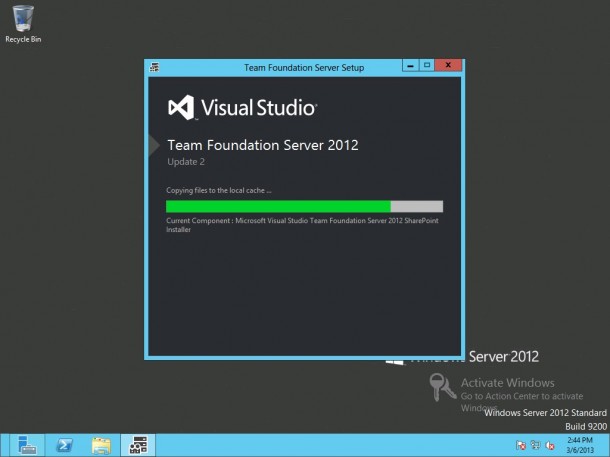Open Server Manager from the taskbar
The height and width of the screenshot is (457, 610).
coord(27,445)
